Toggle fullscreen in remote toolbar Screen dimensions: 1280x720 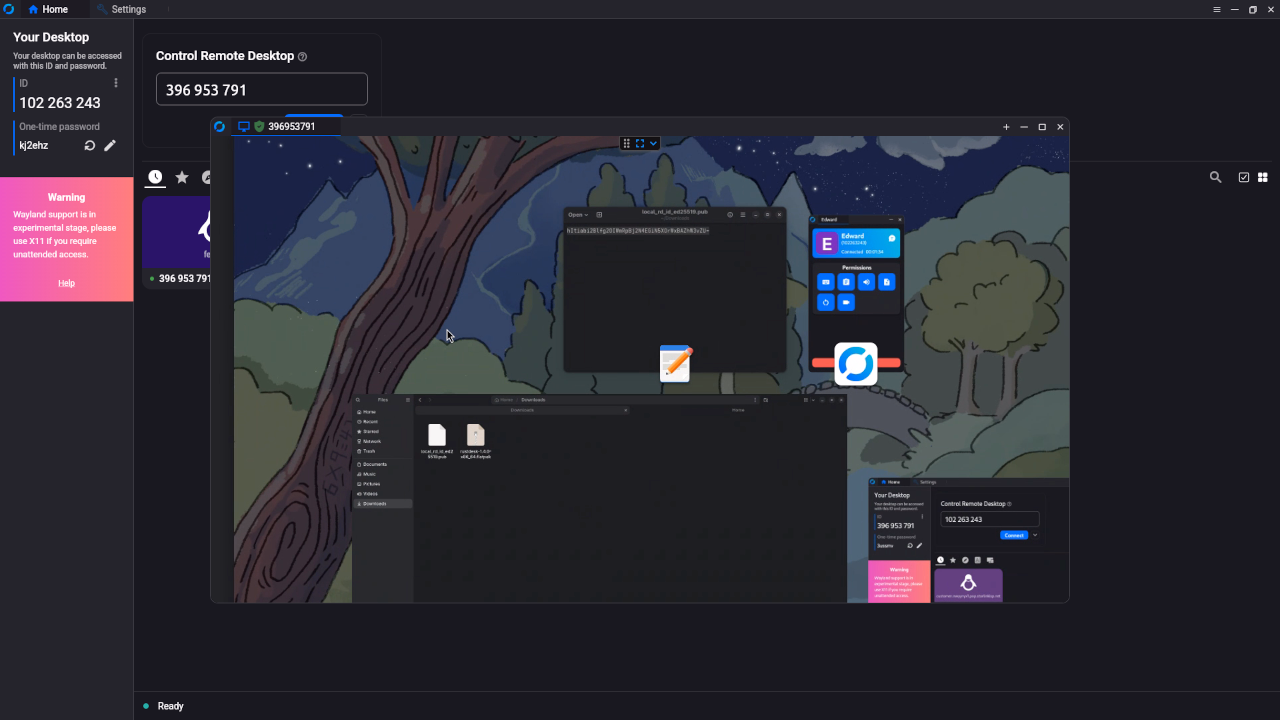point(640,144)
